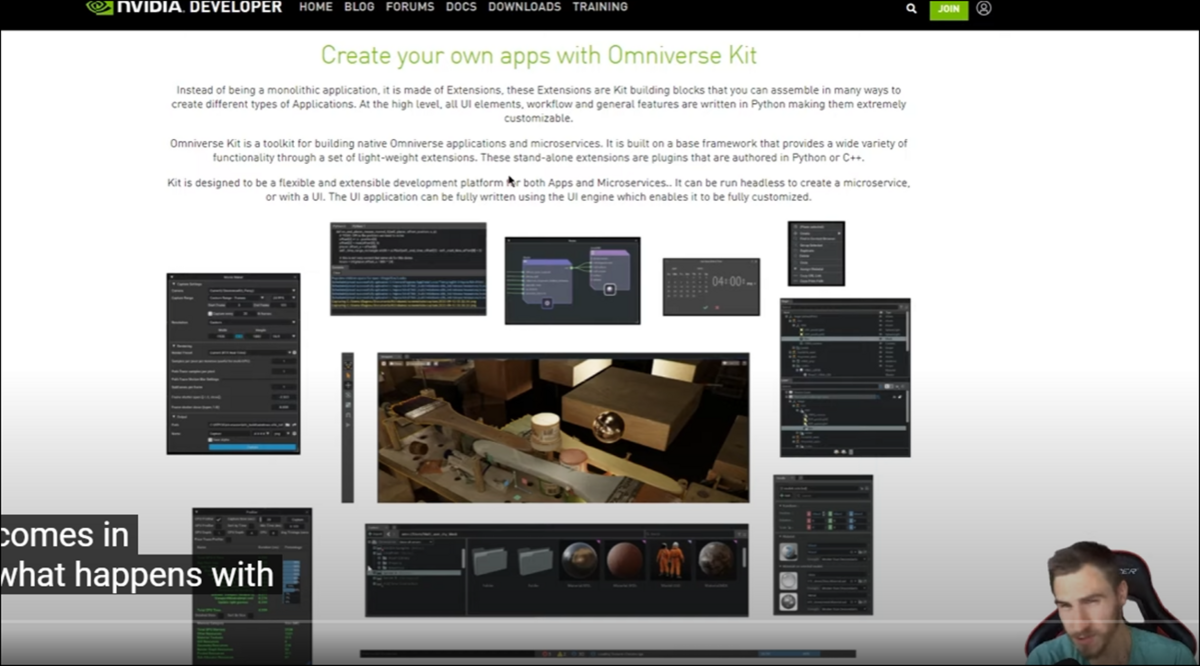Click second gray folder in content browser
This screenshot has height=666, width=1200.
pyautogui.click(x=535, y=560)
